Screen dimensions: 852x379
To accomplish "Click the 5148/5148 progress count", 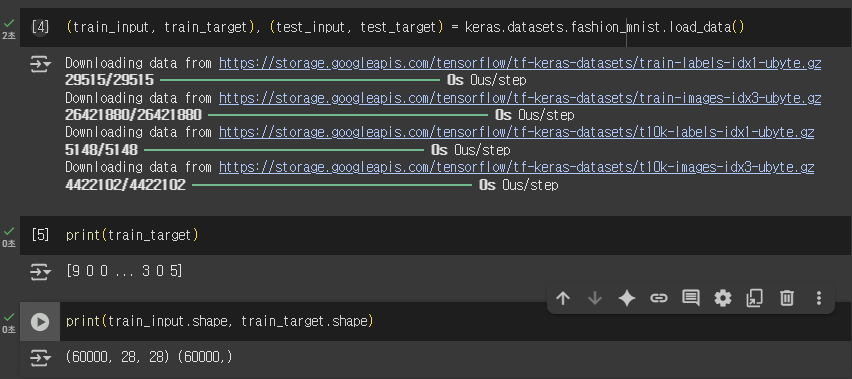I will (x=101, y=150).
